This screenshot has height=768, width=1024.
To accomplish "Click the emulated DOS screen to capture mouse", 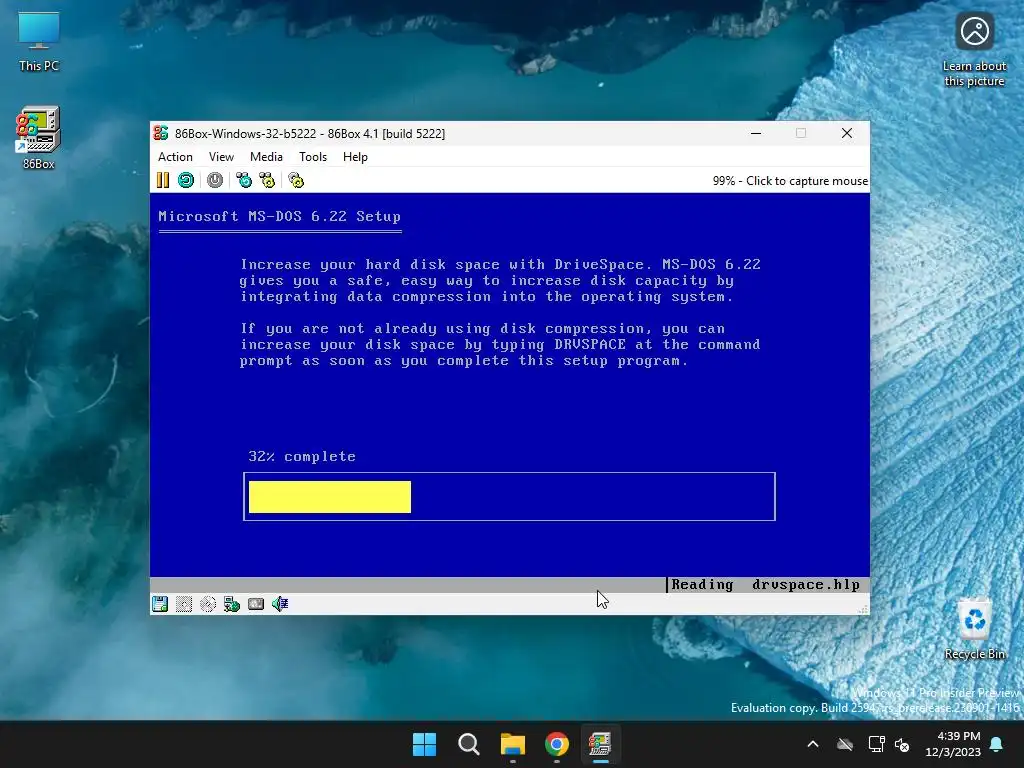I will pyautogui.click(x=509, y=392).
